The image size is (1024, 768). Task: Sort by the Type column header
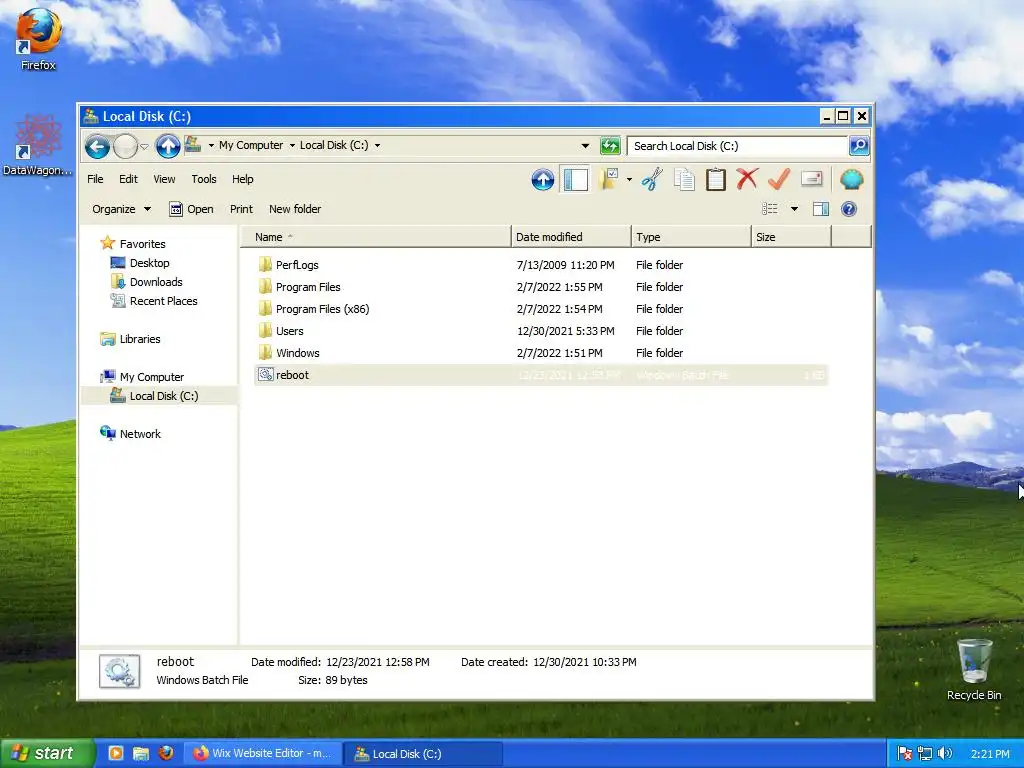point(691,237)
